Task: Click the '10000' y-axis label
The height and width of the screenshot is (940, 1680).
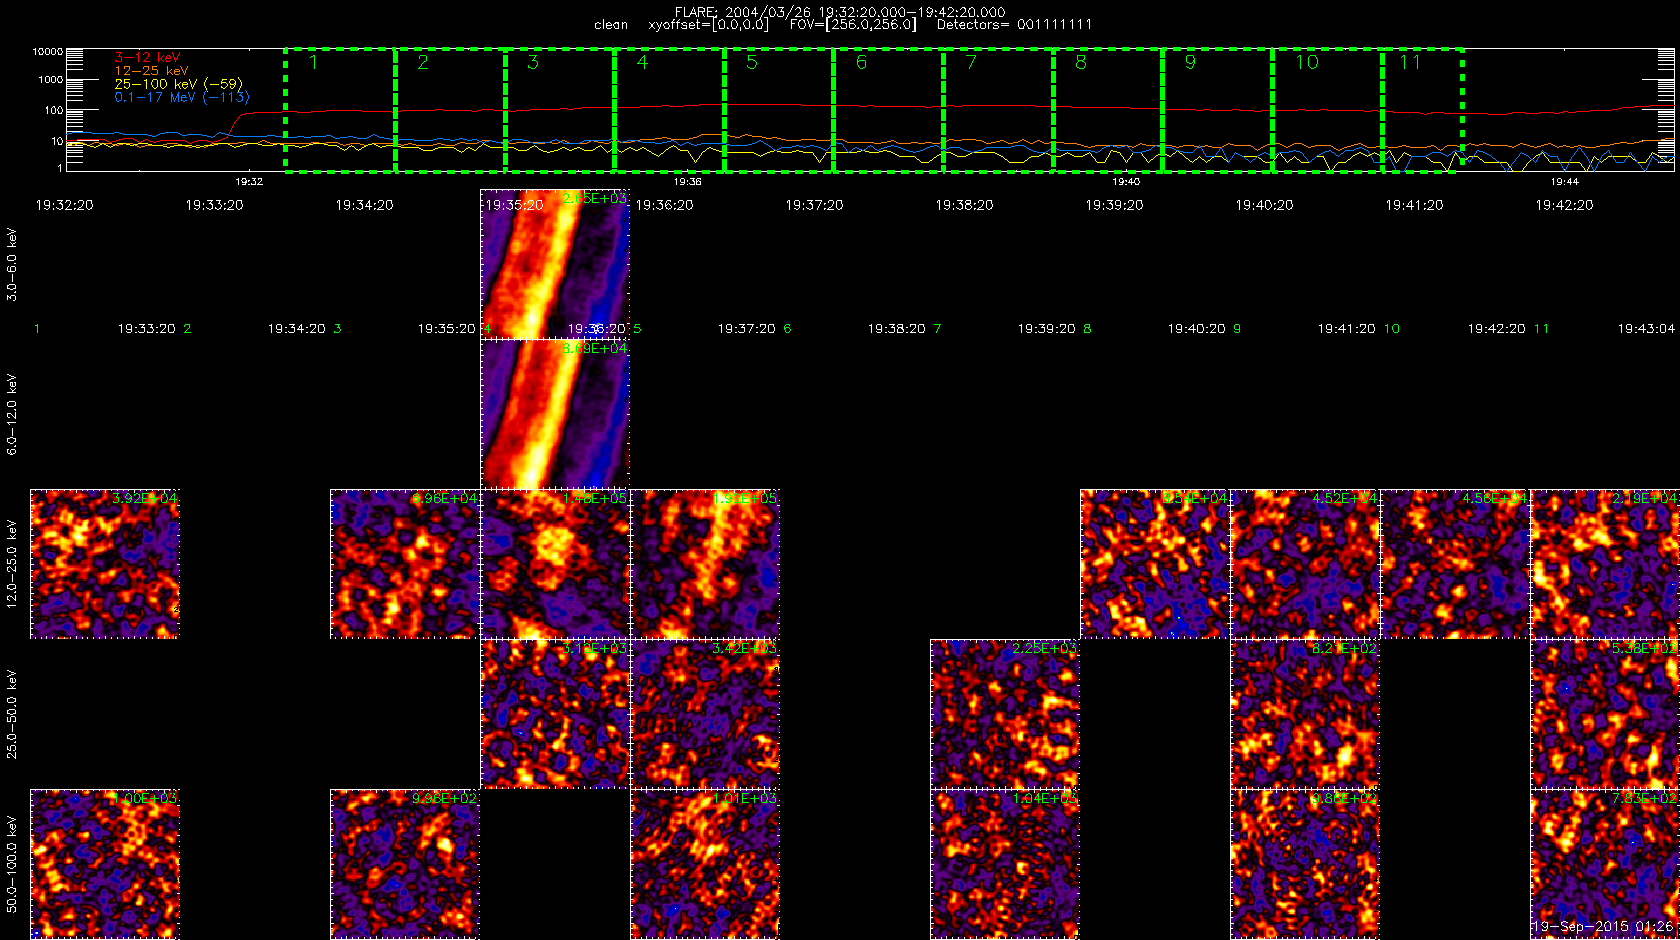Action: [x=48, y=52]
